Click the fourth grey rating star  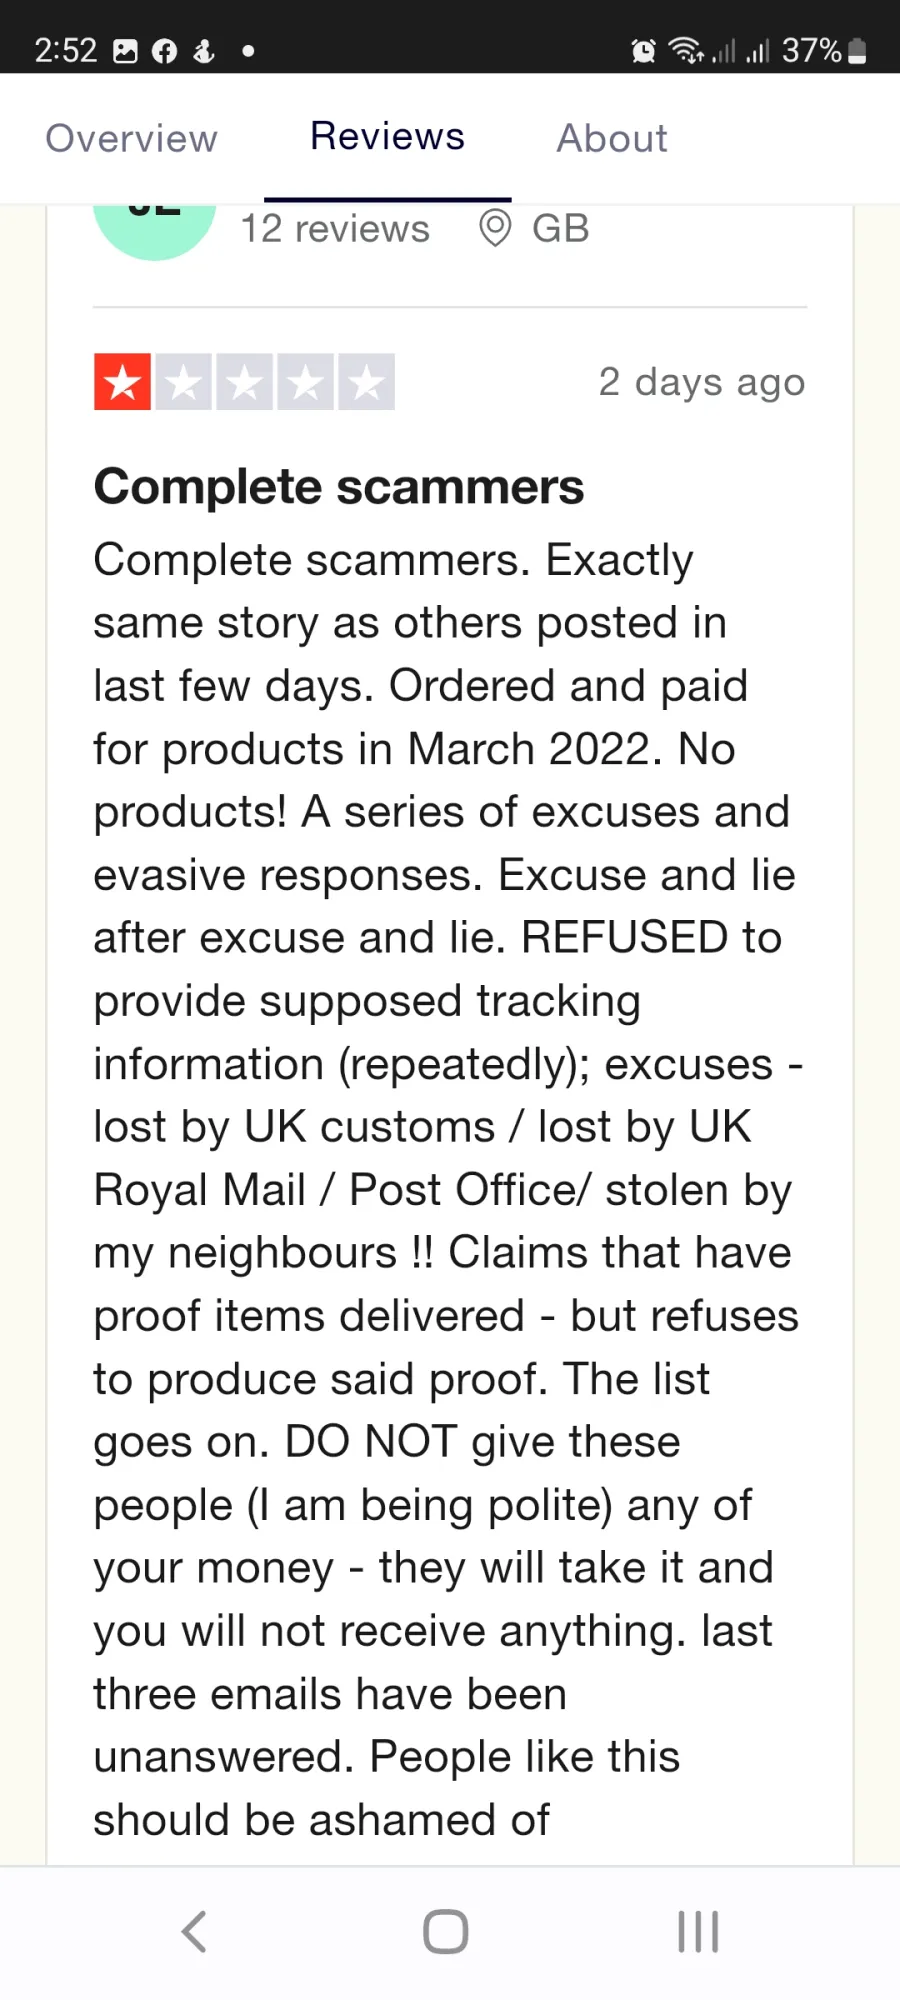[306, 382]
